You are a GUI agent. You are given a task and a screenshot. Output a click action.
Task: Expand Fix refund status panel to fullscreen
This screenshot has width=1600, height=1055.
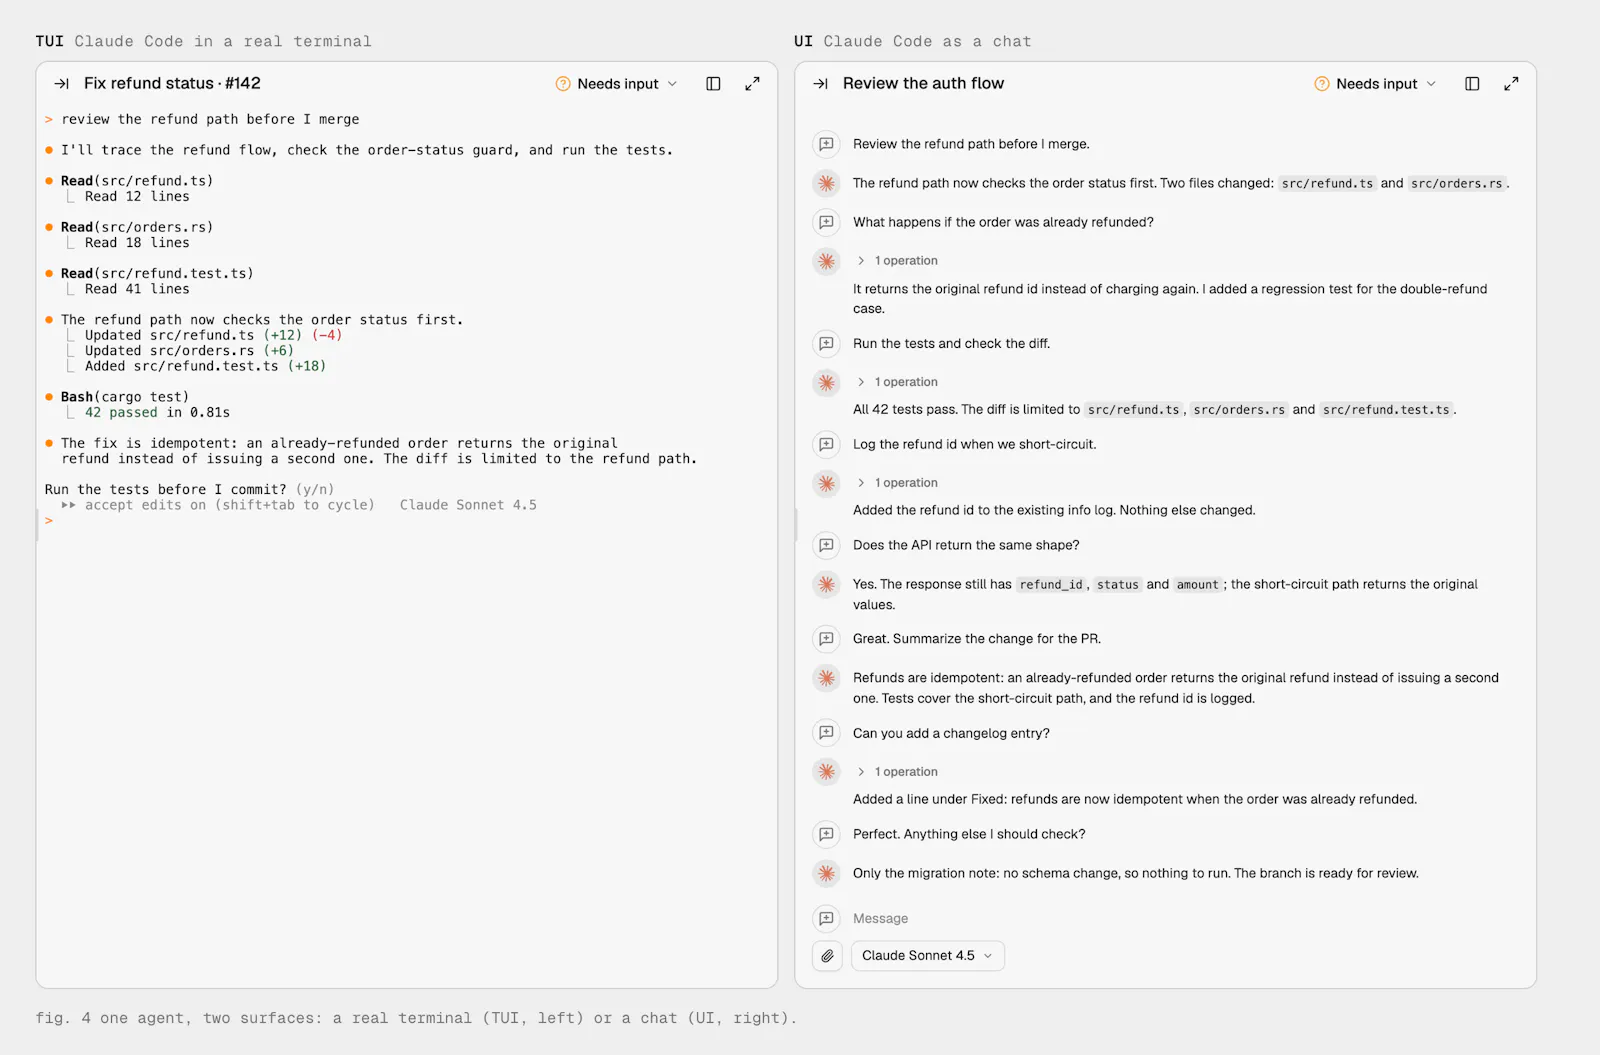[752, 84]
